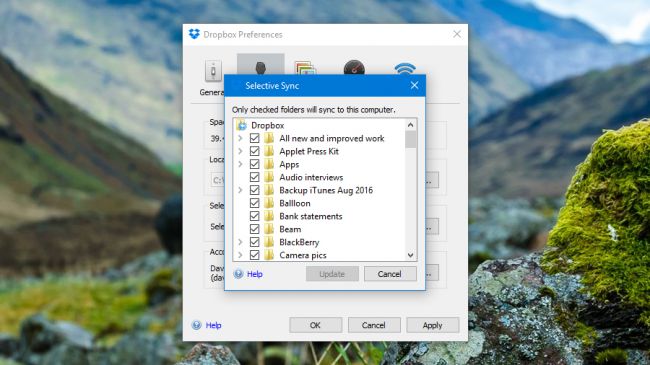Expand the BlackBerry folder tree
The width and height of the screenshot is (650, 365).
coord(240,242)
